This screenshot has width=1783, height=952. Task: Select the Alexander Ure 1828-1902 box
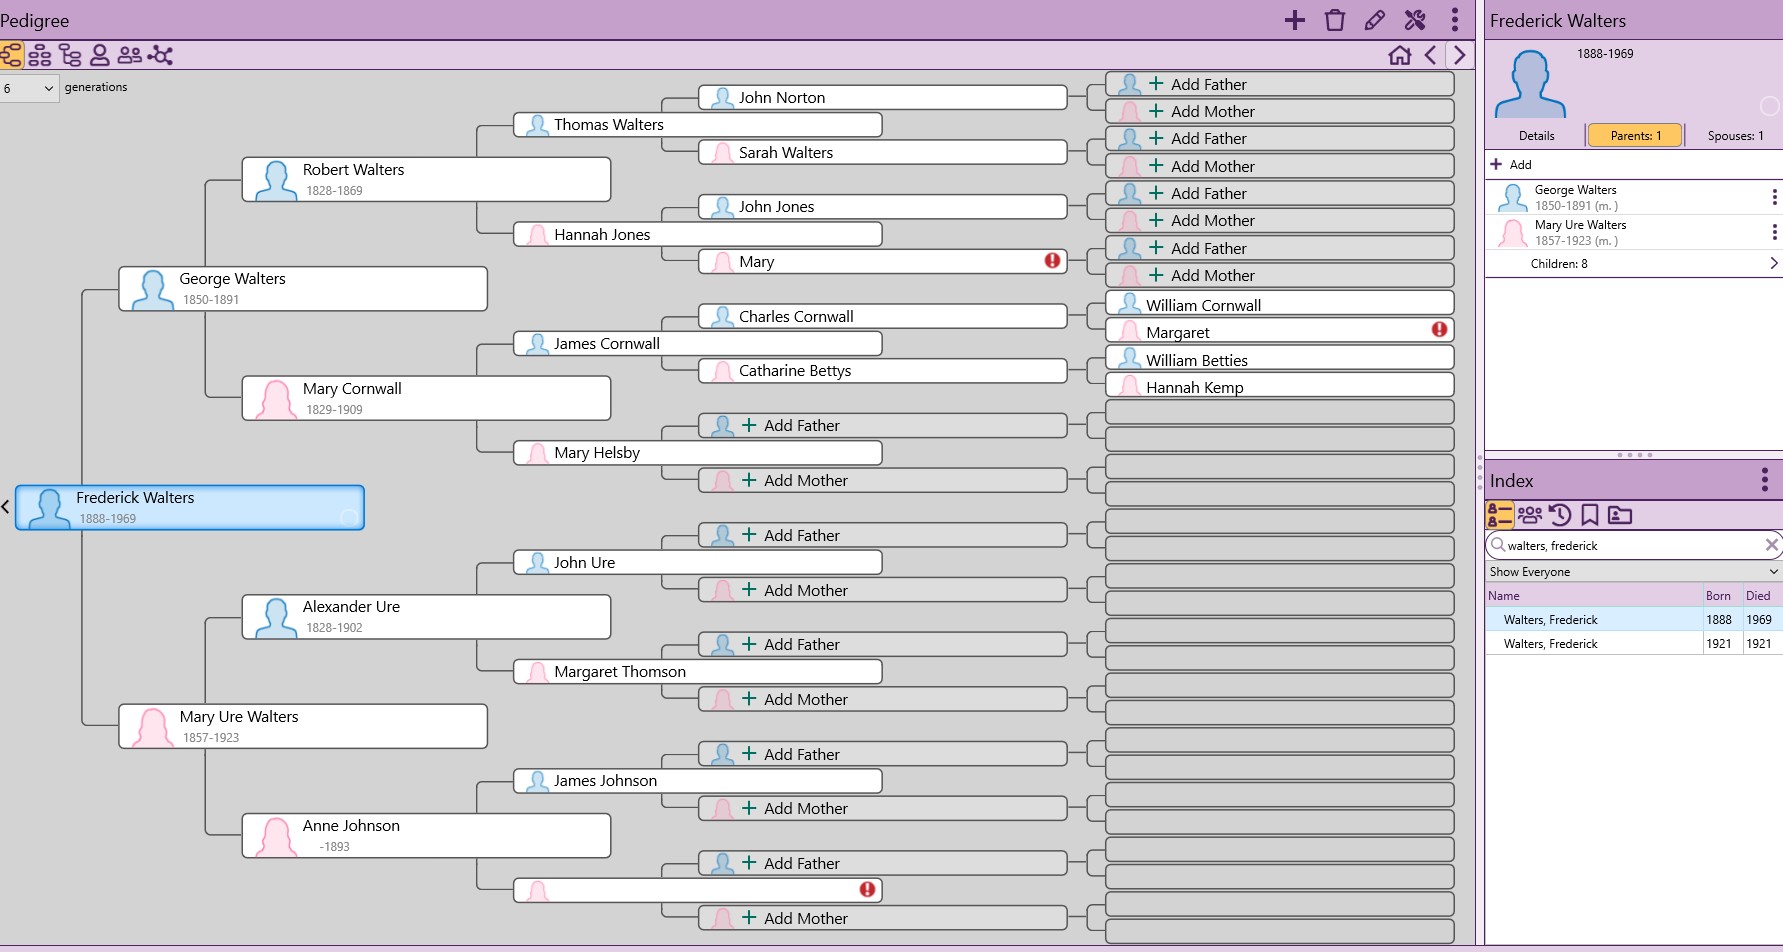[426, 617]
